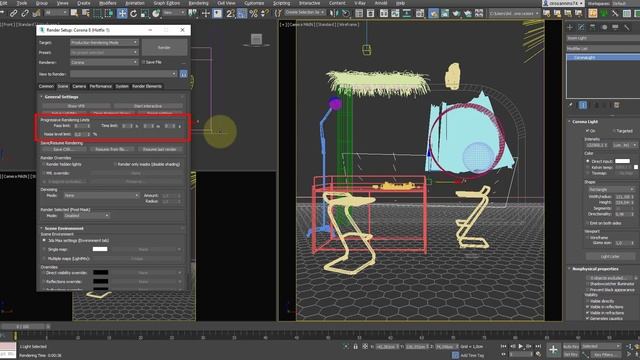Click the Align tool icon
The image size is (640, 360).
346,13
